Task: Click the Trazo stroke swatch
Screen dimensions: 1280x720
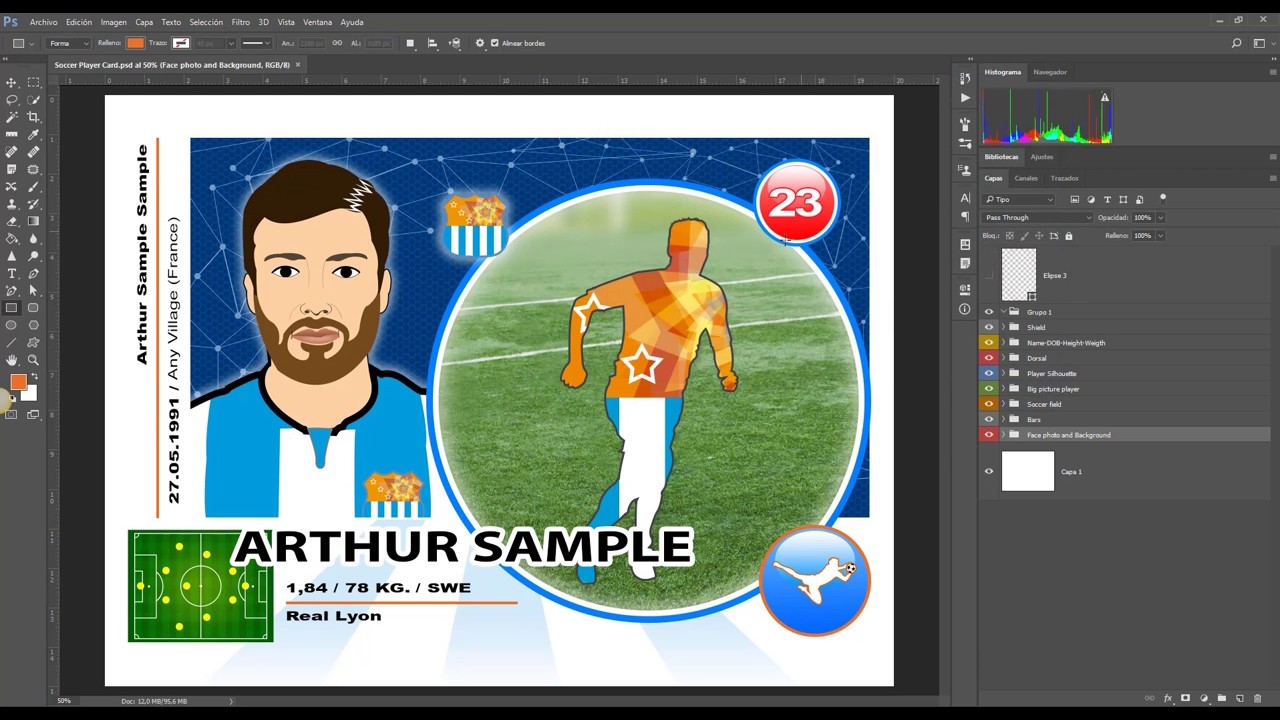Action: pyautogui.click(x=181, y=43)
